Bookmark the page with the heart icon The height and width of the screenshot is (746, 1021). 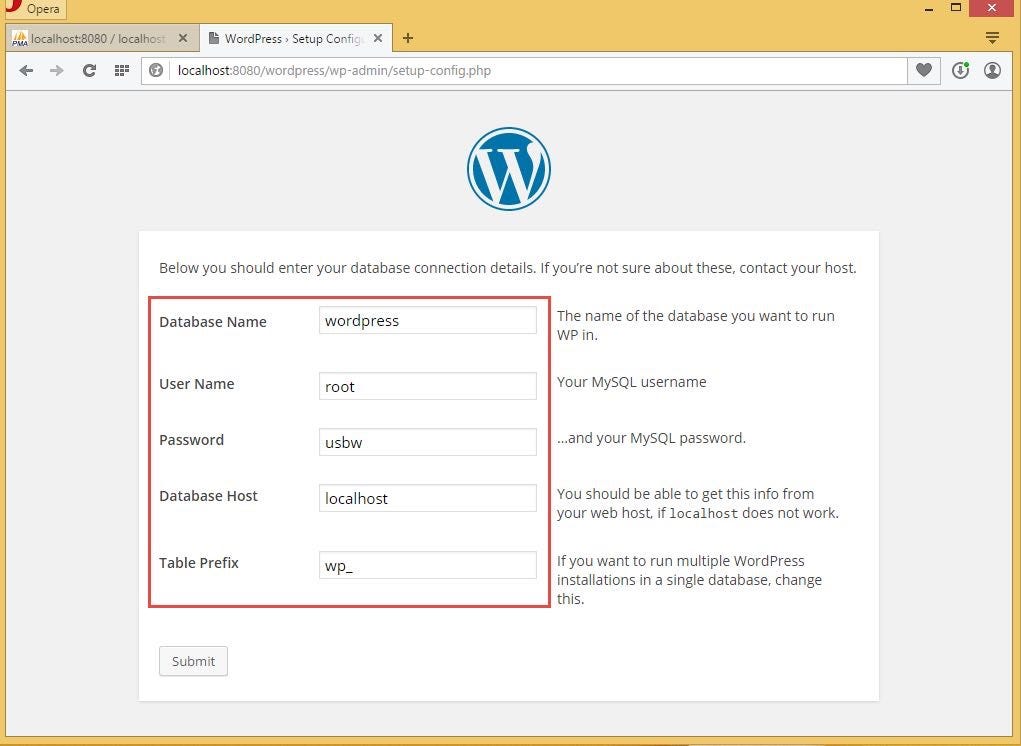tap(923, 70)
